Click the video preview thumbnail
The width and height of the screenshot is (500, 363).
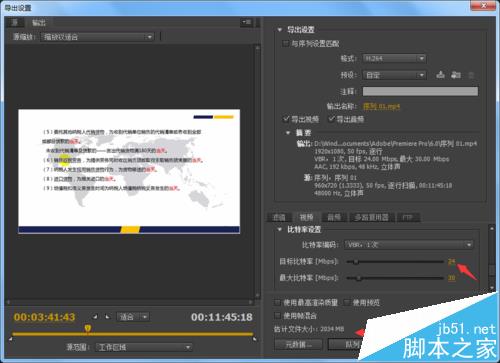point(129,171)
